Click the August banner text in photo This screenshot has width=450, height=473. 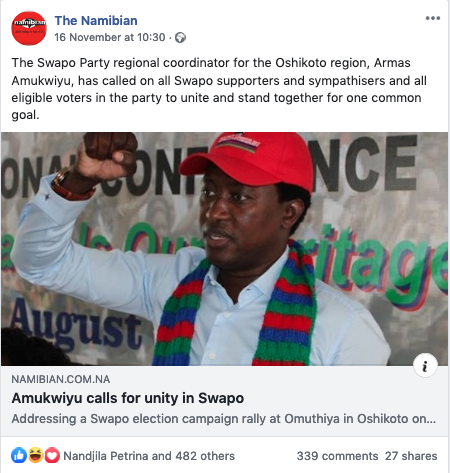(x=75, y=325)
